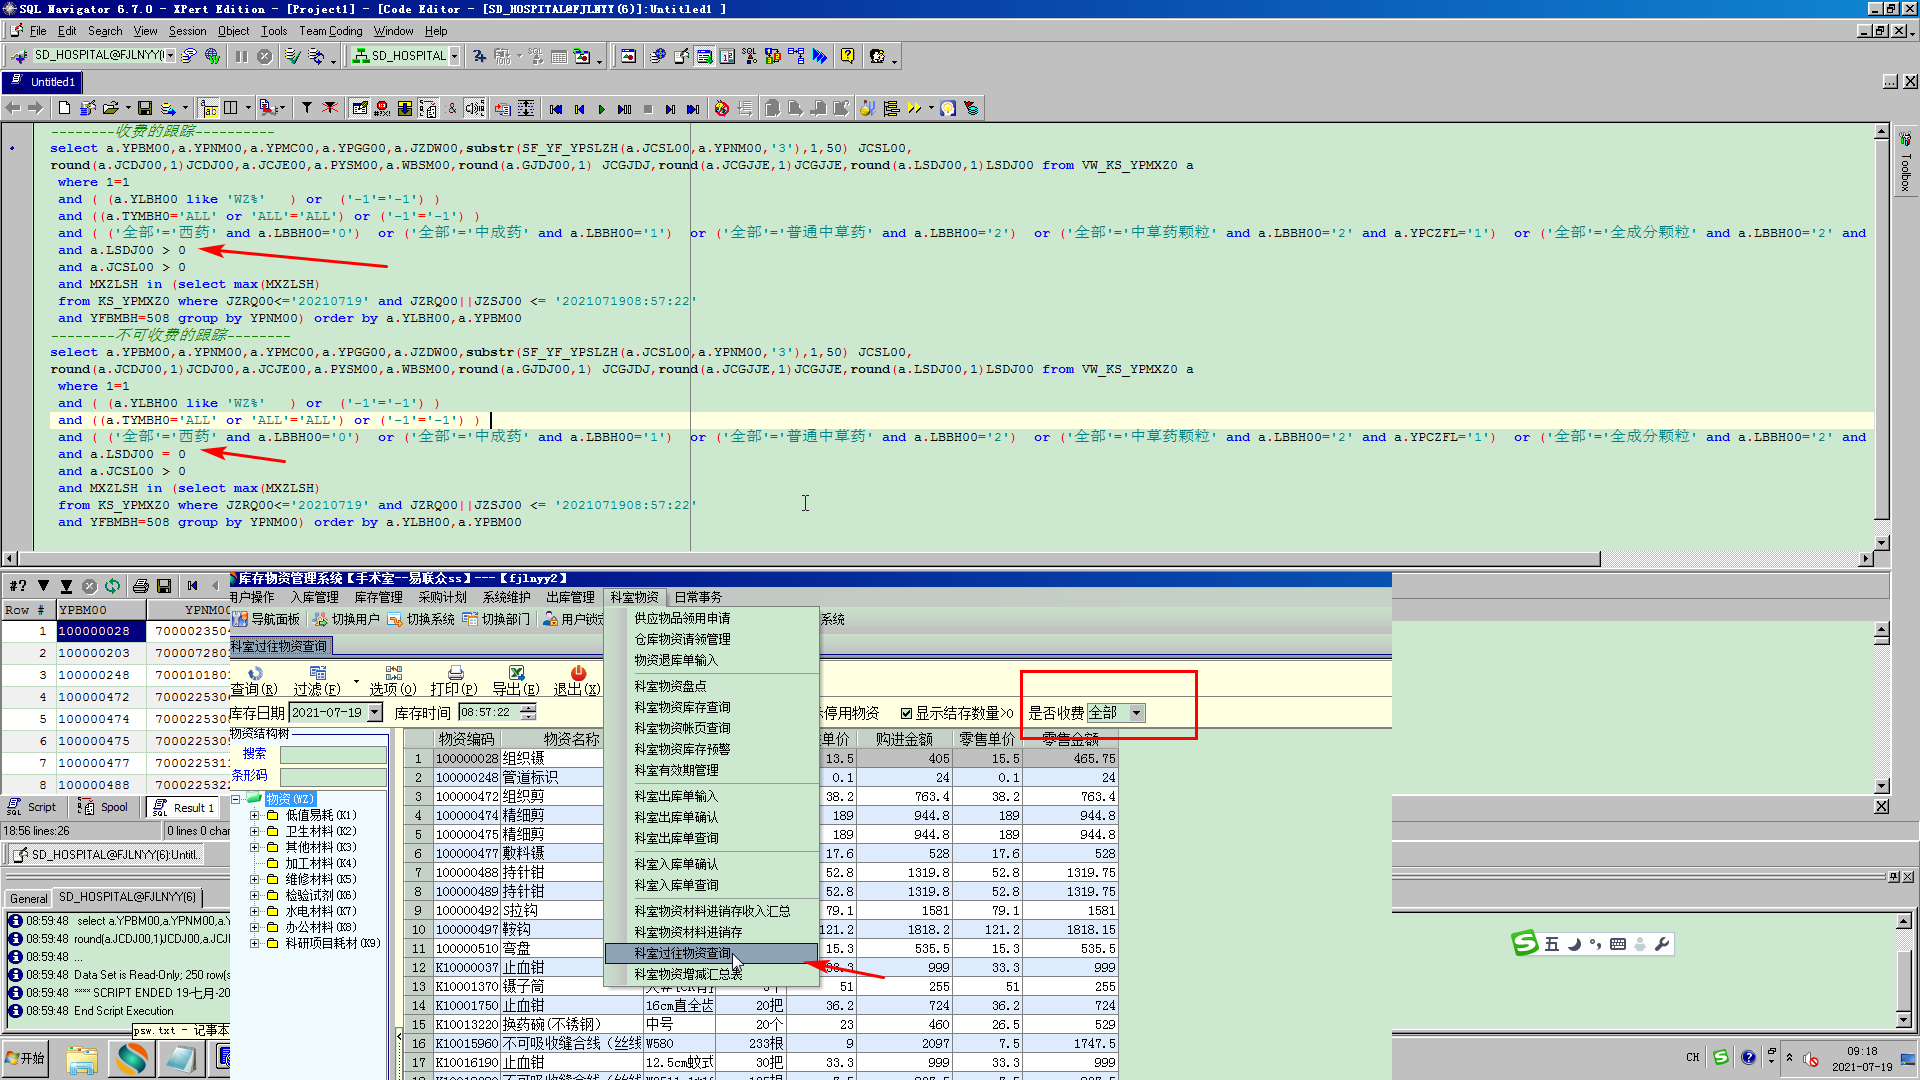The width and height of the screenshot is (1920, 1080).
Task: Click the 查询(R) refresh icon
Action: (x=255, y=674)
